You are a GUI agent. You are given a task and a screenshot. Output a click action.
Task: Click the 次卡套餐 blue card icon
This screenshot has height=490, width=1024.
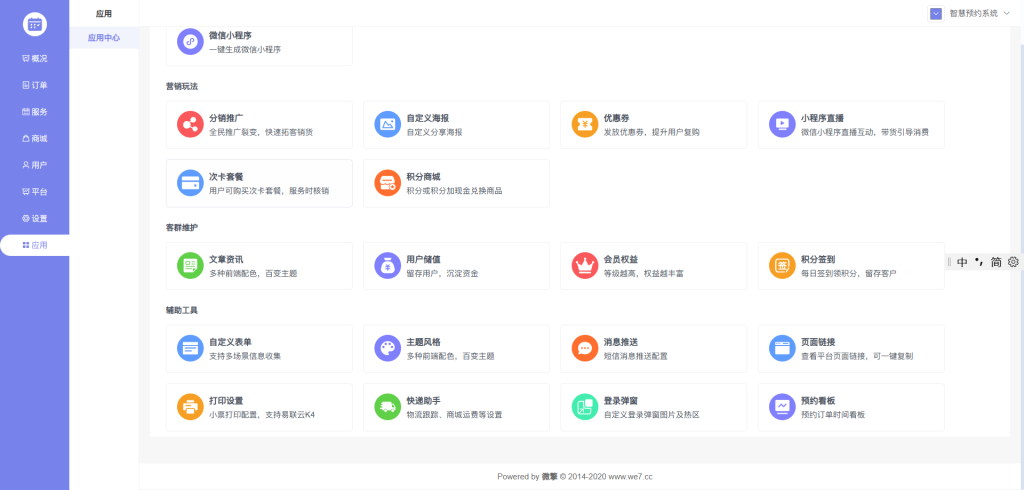click(x=190, y=183)
